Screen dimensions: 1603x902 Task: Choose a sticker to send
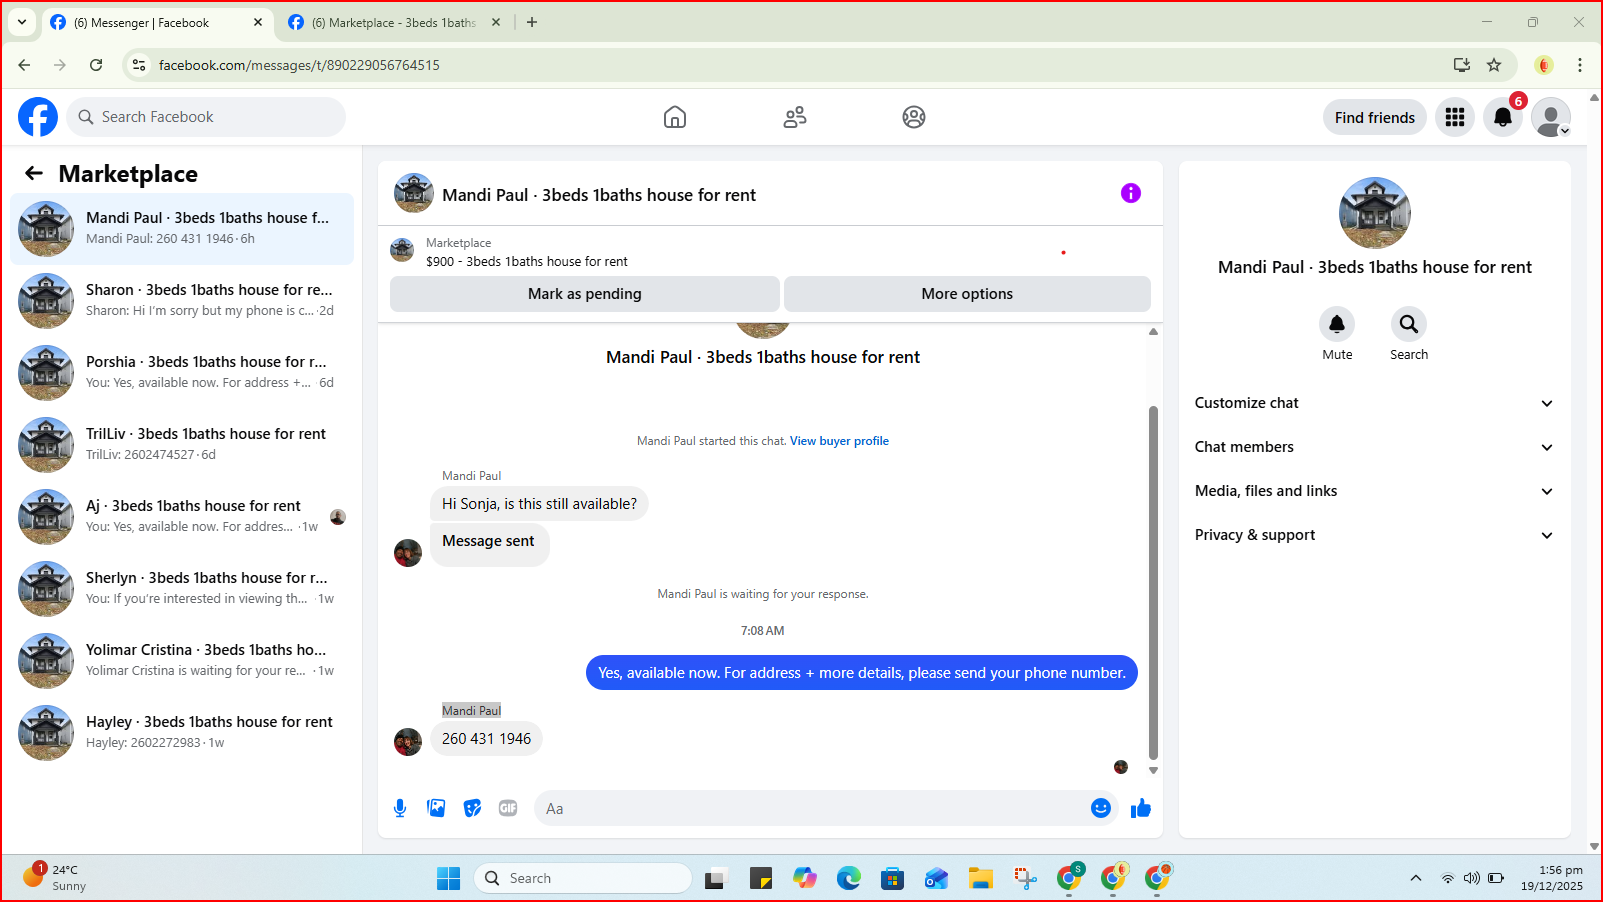pos(472,808)
